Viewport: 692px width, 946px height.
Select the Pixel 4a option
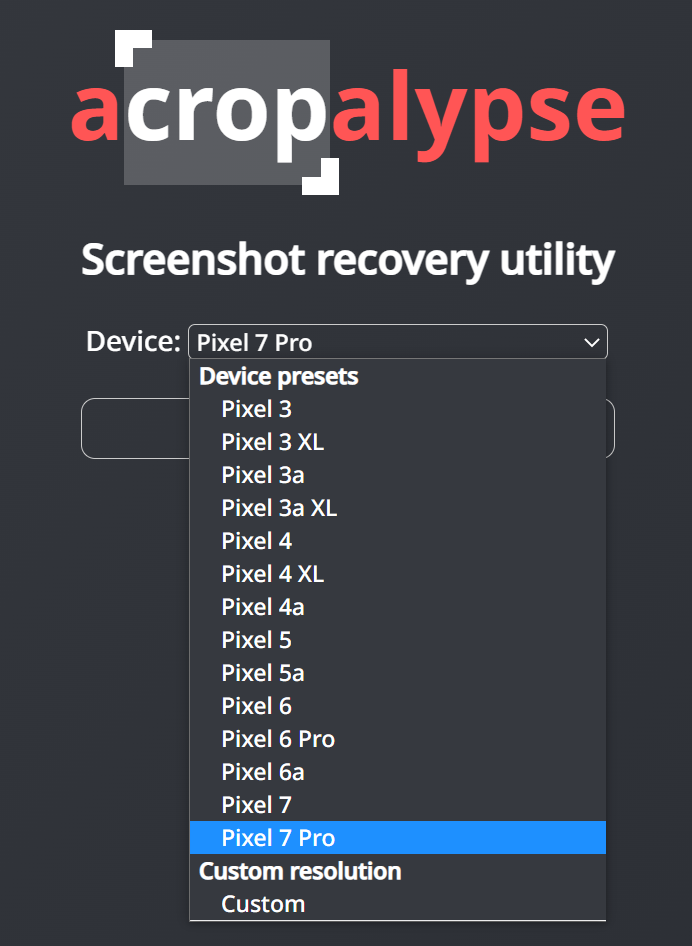(263, 607)
